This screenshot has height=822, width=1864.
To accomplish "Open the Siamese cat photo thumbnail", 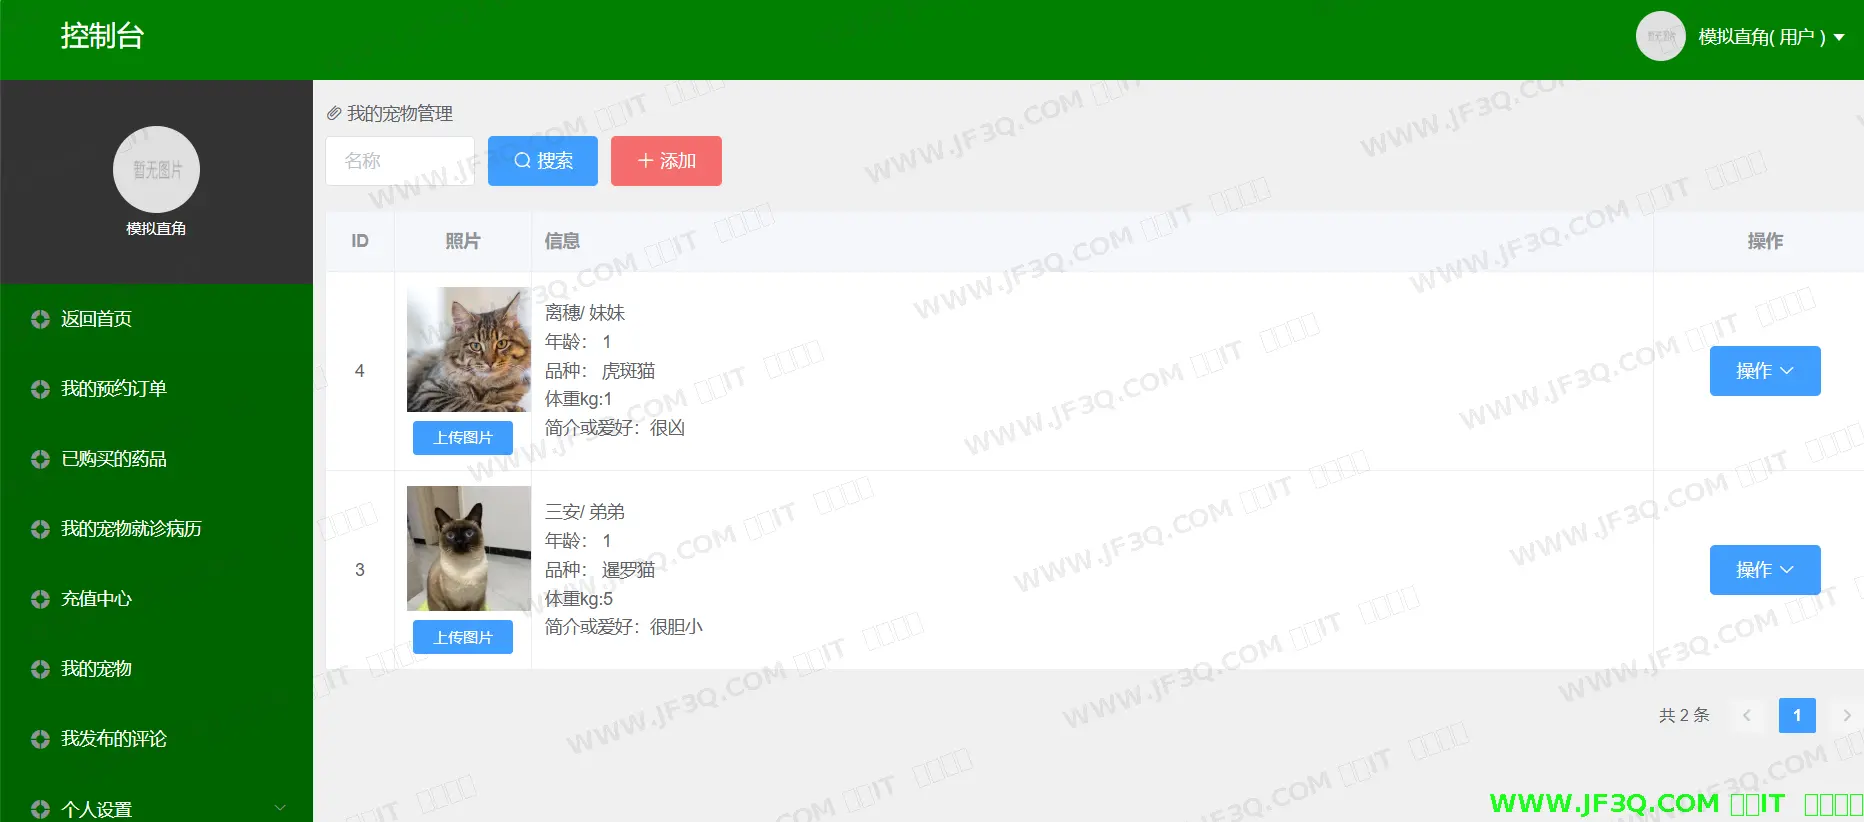I will (x=468, y=548).
